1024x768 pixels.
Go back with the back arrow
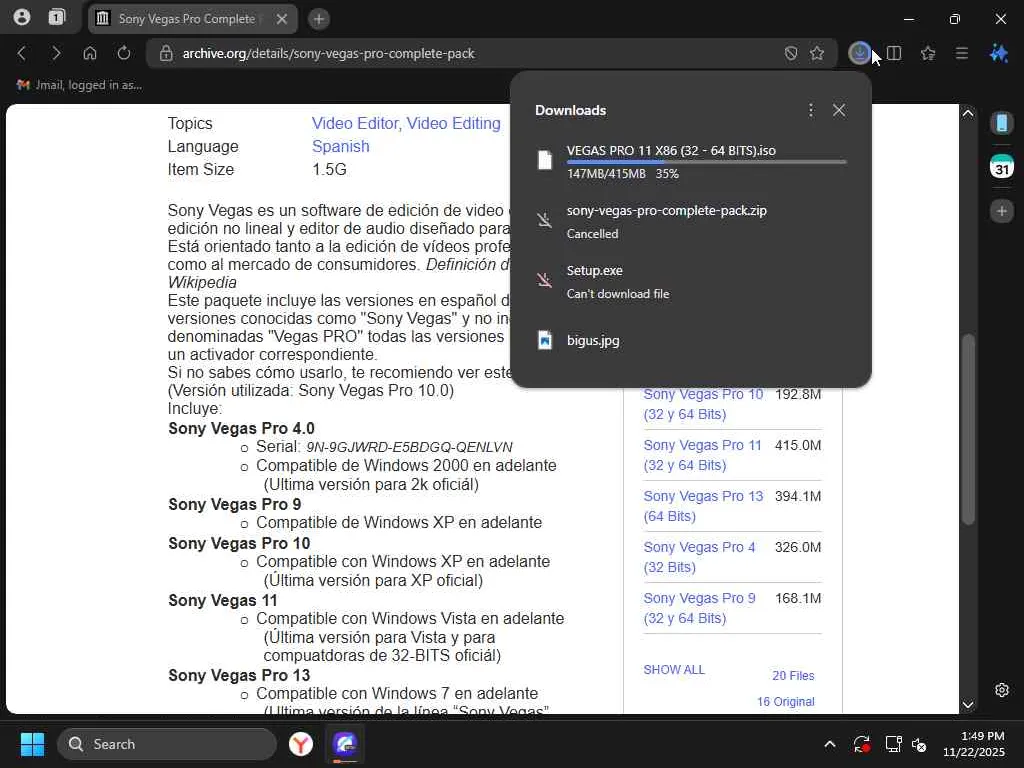(22, 53)
